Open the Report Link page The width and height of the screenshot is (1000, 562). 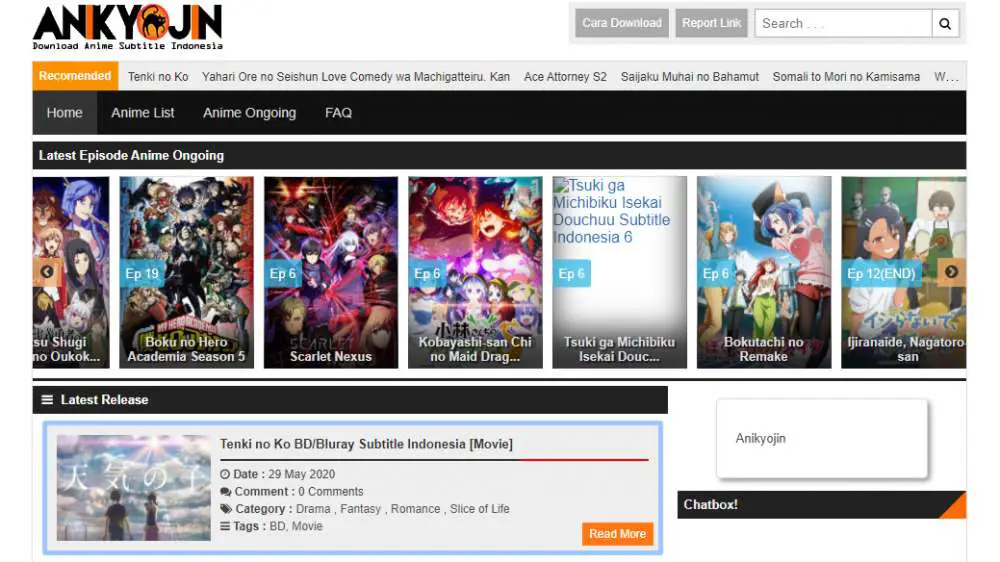pyautogui.click(x=711, y=23)
